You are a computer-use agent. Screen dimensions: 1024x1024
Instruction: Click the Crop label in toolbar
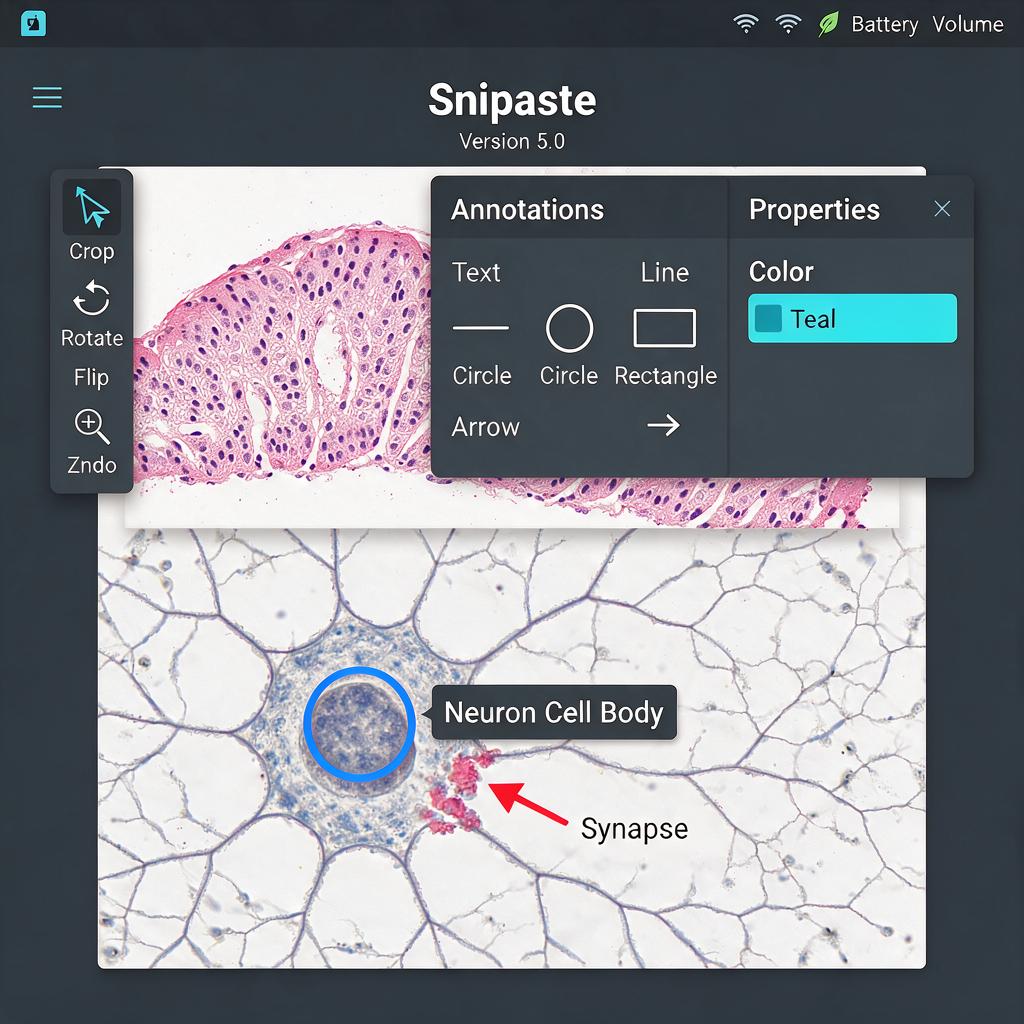pos(91,251)
